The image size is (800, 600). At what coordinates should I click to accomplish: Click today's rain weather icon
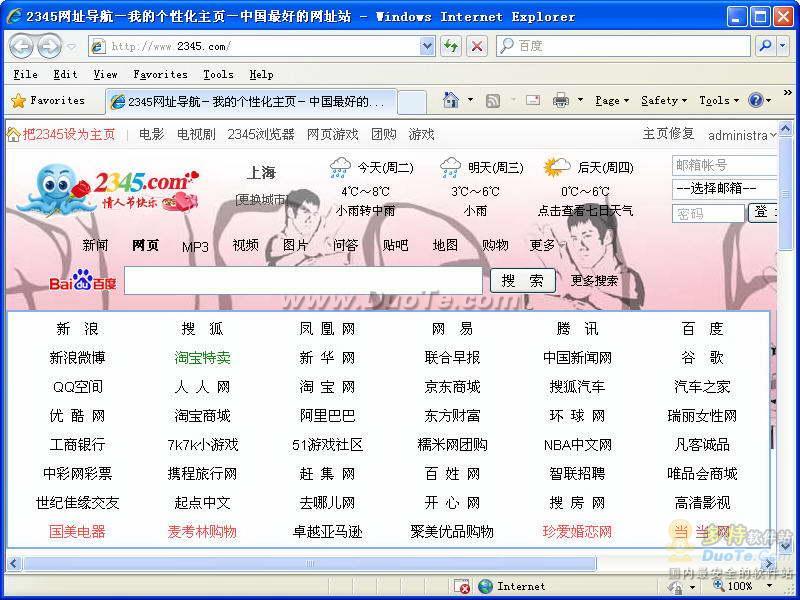340,167
